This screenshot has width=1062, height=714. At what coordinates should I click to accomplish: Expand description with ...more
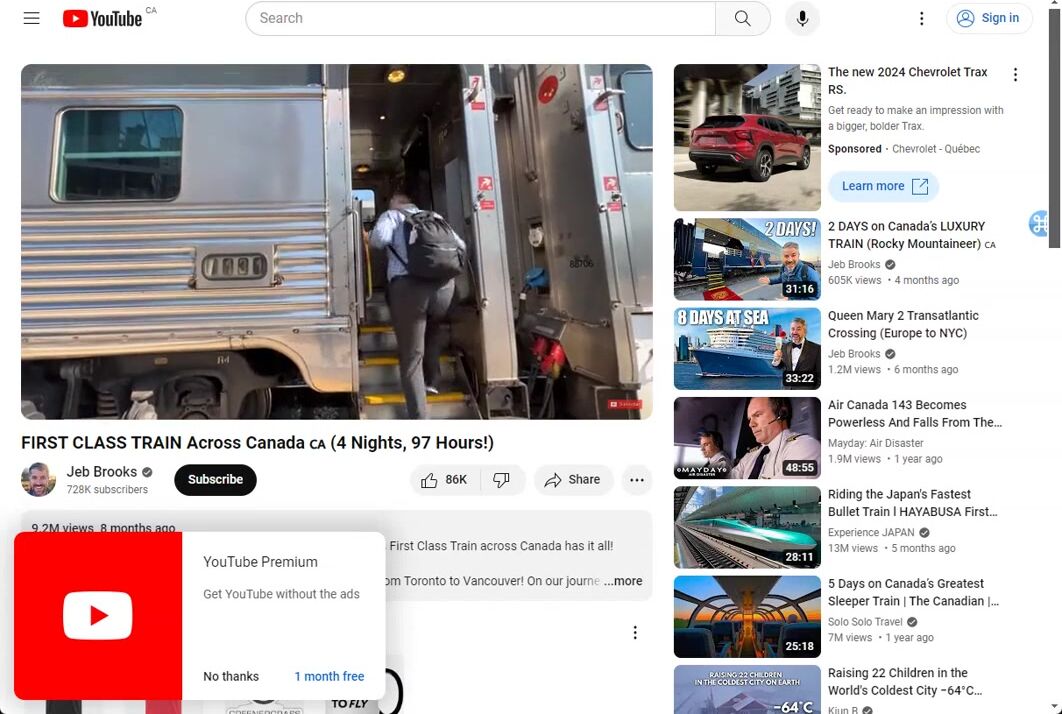[623, 581]
